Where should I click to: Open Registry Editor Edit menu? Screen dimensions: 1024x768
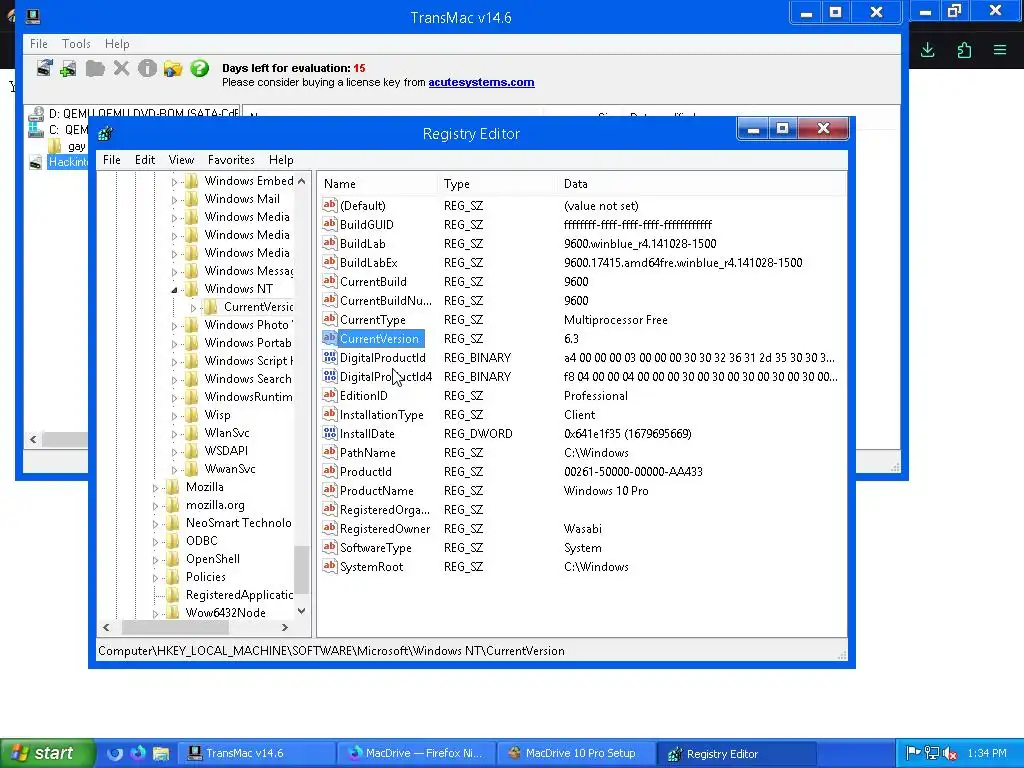[x=144, y=159]
